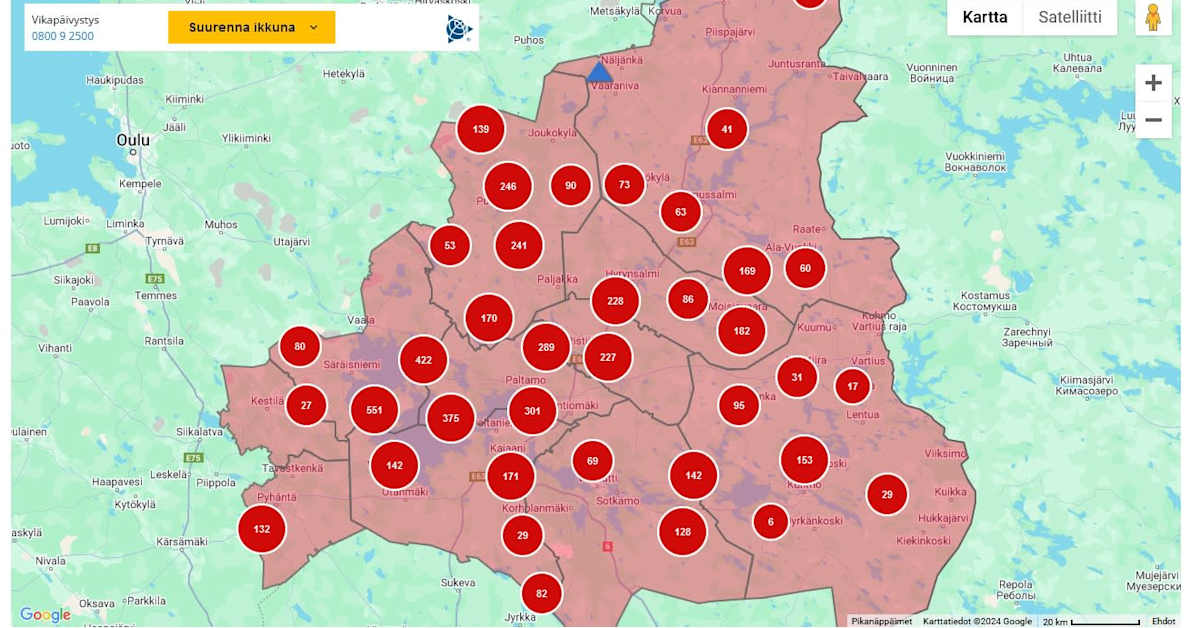The width and height of the screenshot is (1200, 628).
Task: Click the company logo in top panel
Action: tap(458, 29)
